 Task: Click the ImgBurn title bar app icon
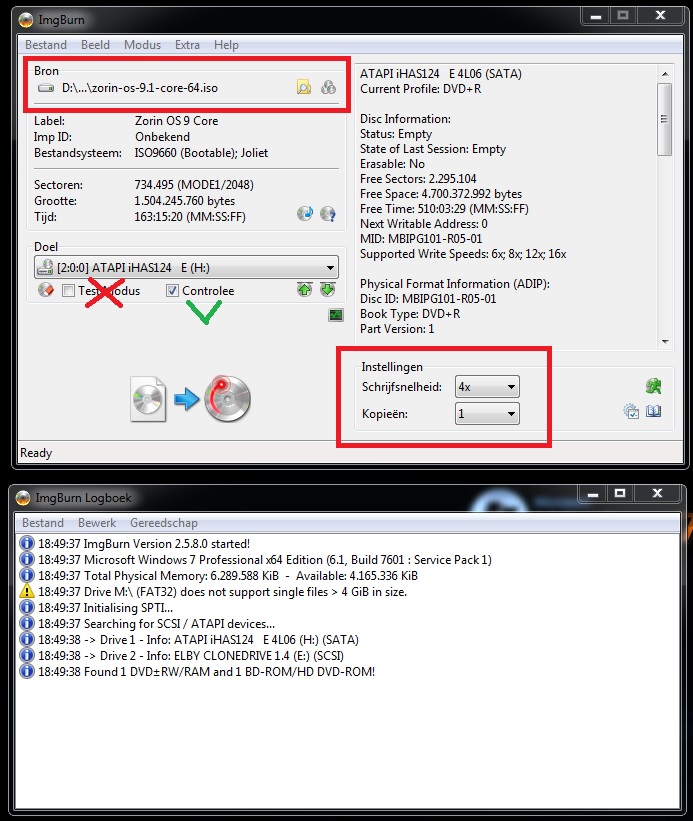[x=26, y=20]
